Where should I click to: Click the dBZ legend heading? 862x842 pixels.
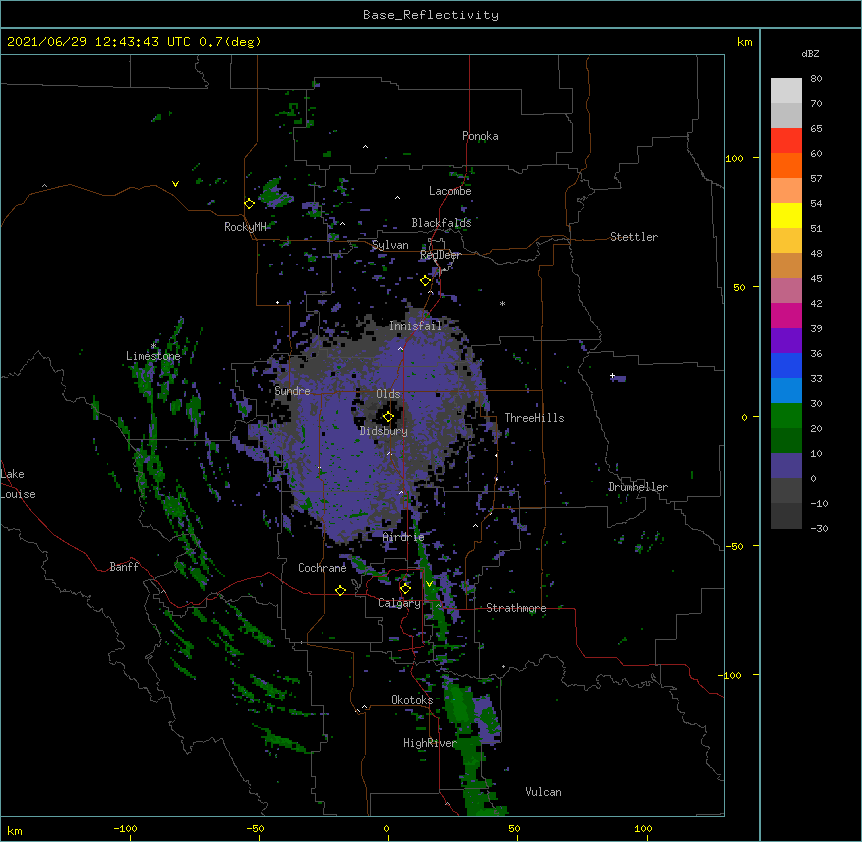(810, 53)
